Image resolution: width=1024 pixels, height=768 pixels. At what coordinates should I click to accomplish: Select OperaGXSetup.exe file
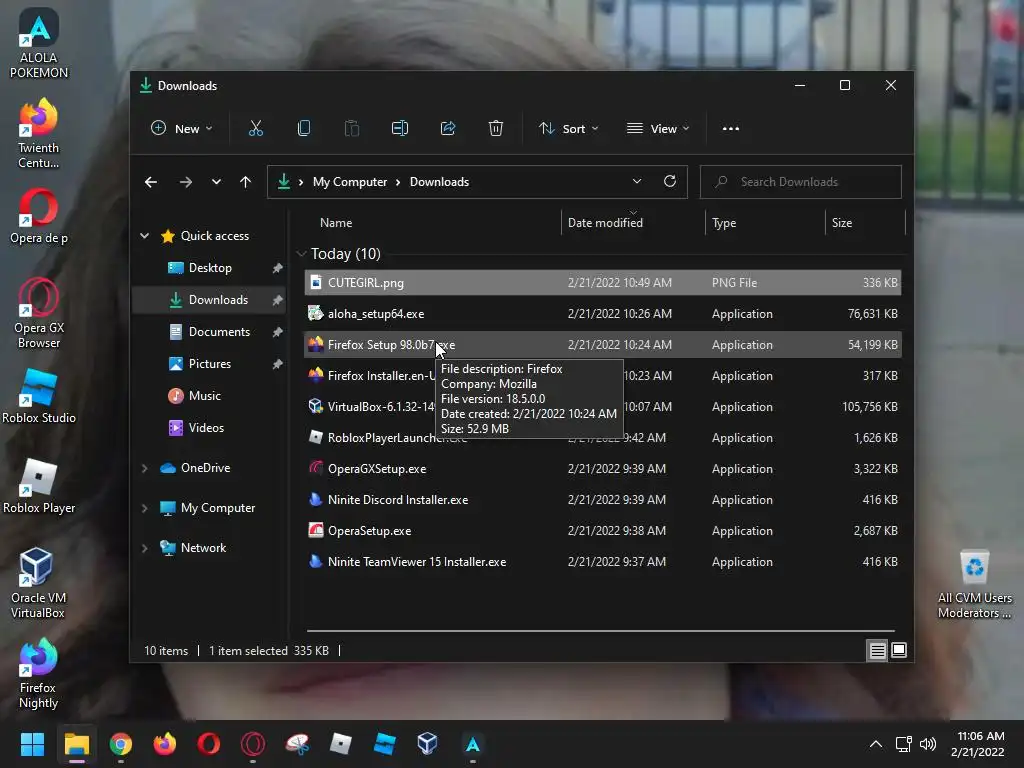click(602, 469)
